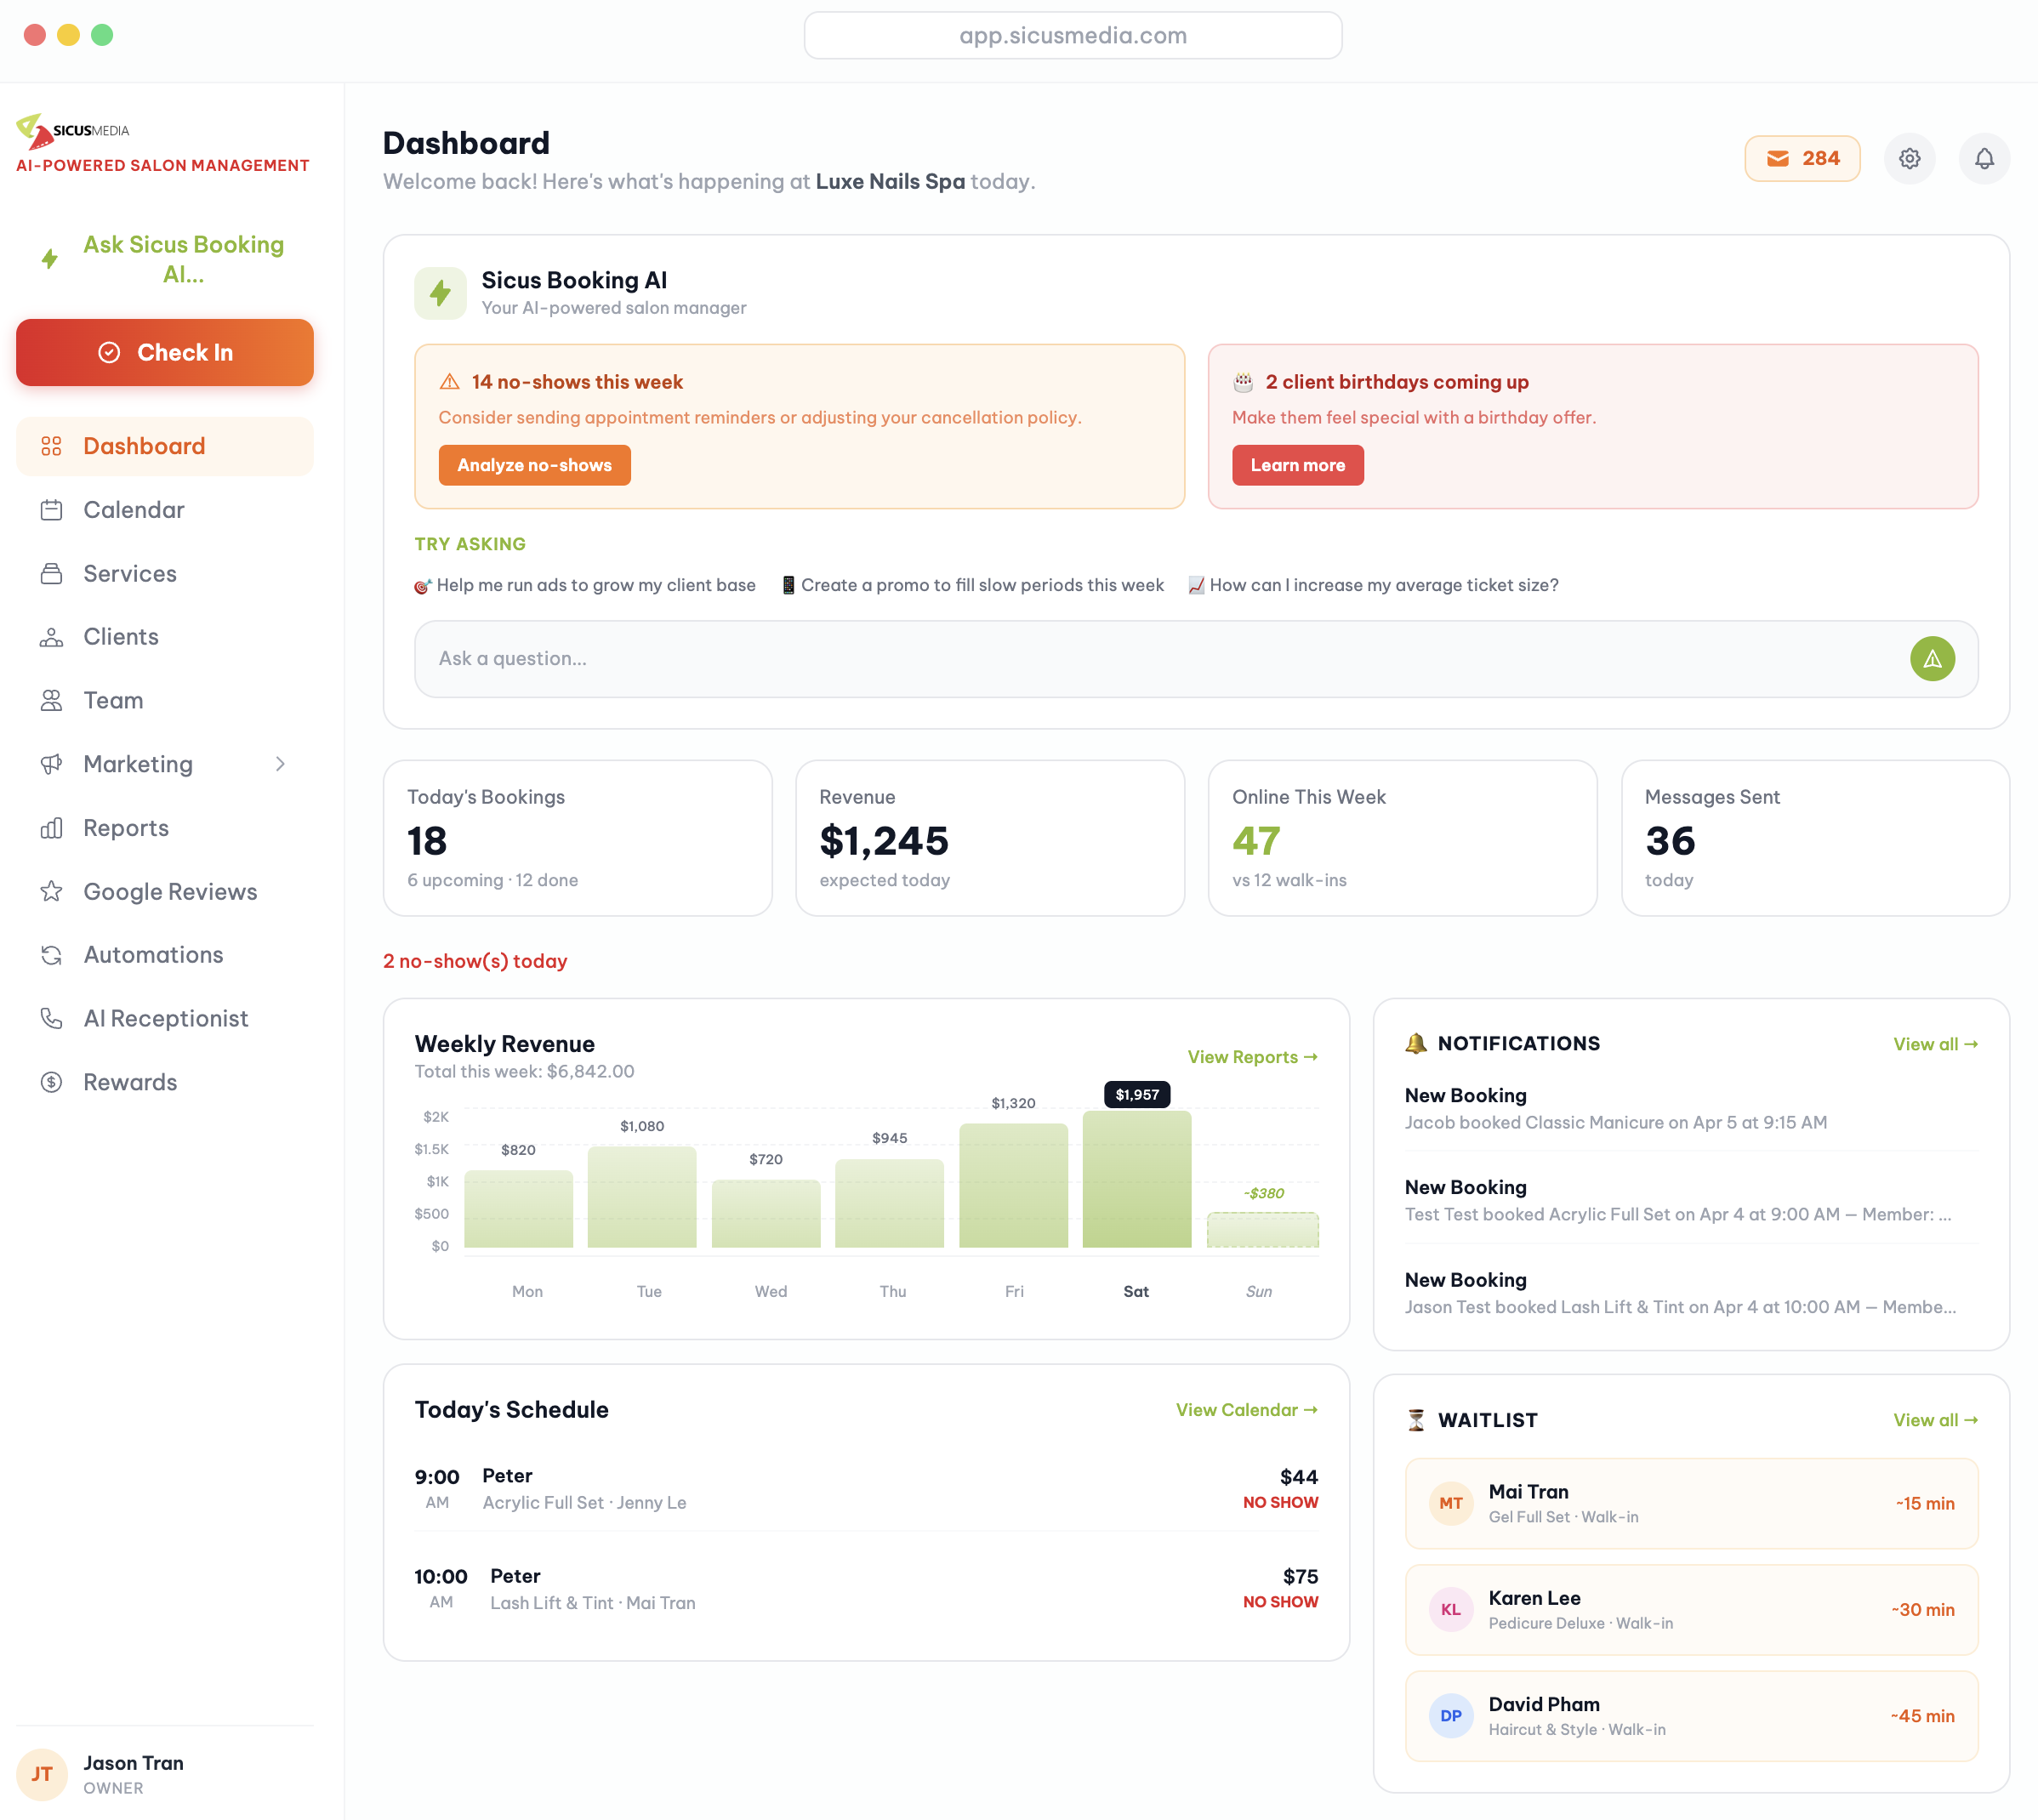Click the Sicus Booking AI lightning icon
The height and width of the screenshot is (1820, 2038).
440,293
